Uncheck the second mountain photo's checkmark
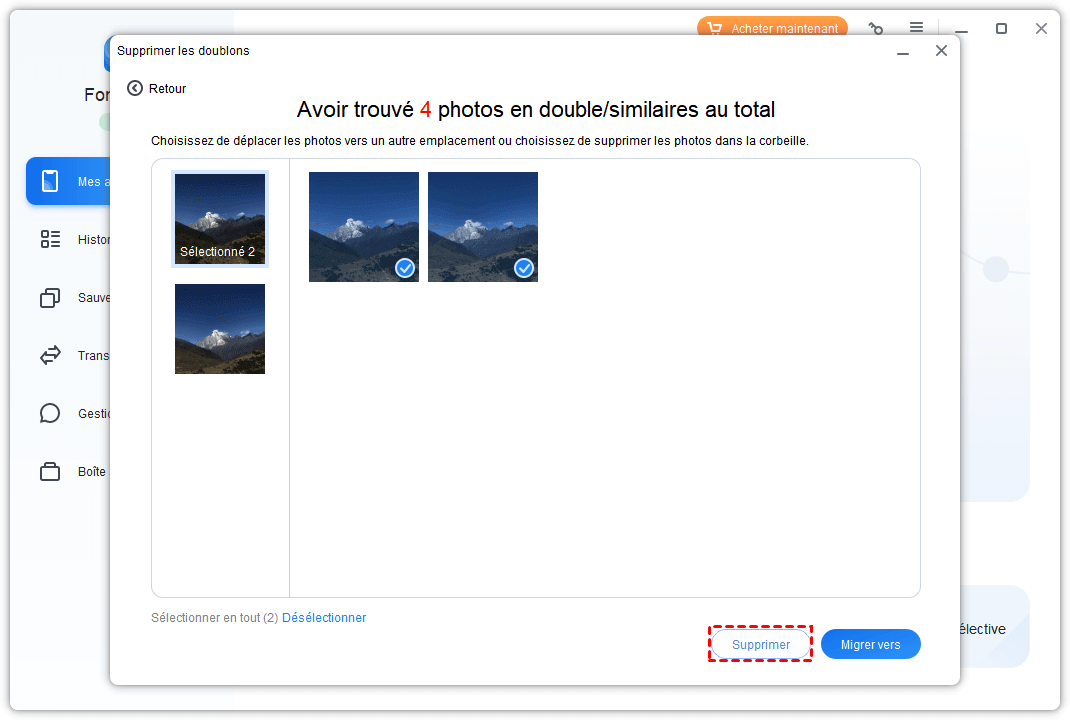The width and height of the screenshot is (1070, 720). pyautogui.click(x=524, y=268)
